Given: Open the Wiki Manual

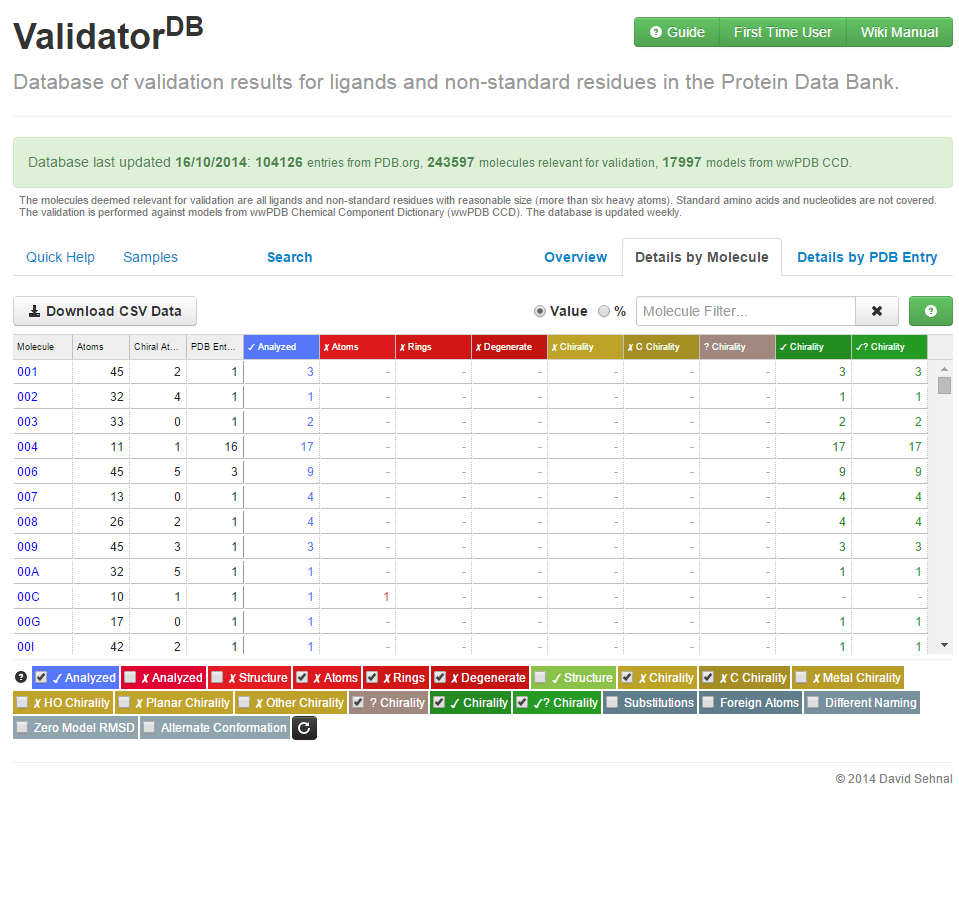Looking at the screenshot, I should 899,32.
